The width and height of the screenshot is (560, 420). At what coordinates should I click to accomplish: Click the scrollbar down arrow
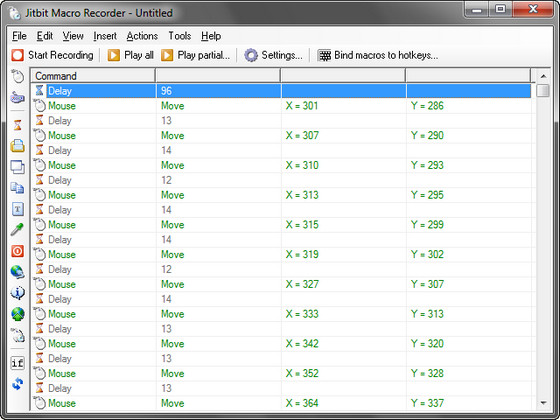(543, 403)
